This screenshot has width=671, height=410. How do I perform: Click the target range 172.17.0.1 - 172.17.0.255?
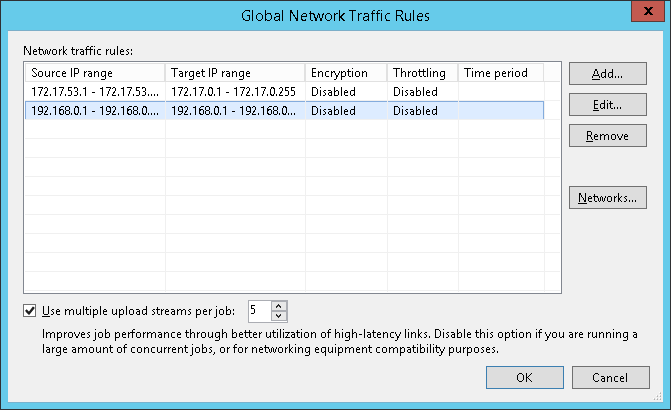pyautogui.click(x=233, y=92)
